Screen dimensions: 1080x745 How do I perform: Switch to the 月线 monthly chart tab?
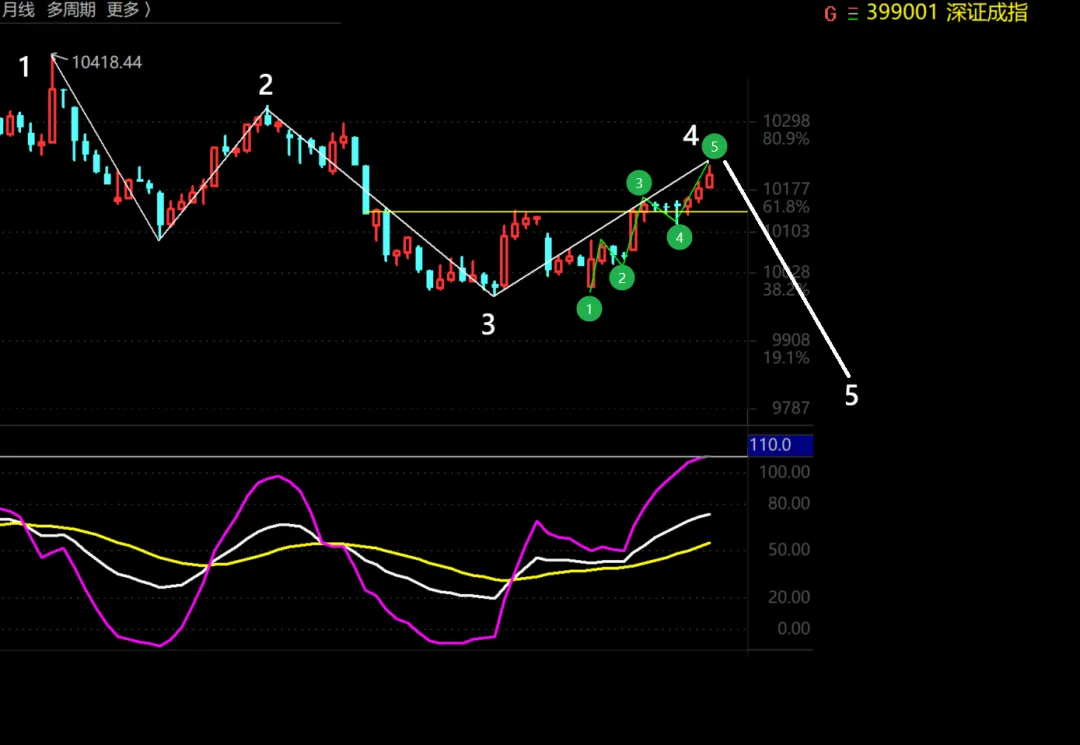coord(18,10)
